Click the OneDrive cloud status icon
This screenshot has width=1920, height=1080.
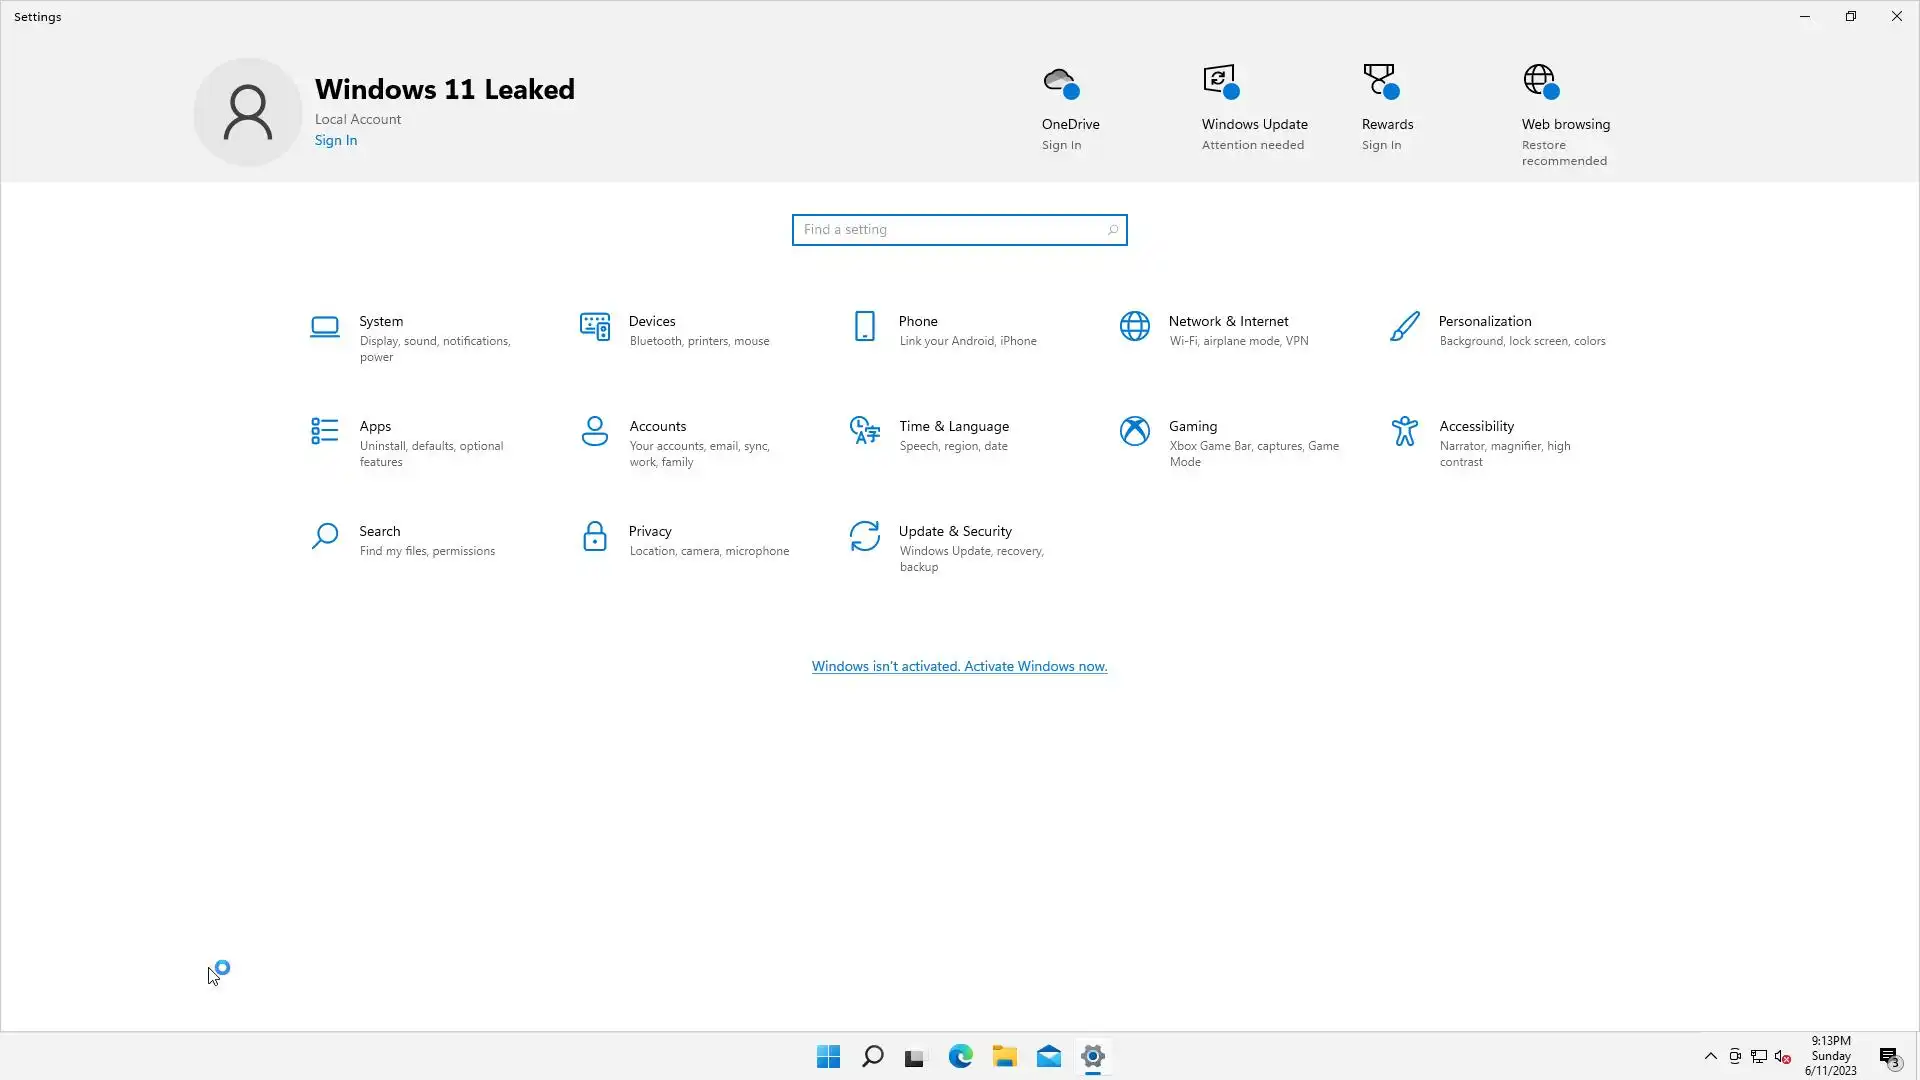coord(1060,82)
